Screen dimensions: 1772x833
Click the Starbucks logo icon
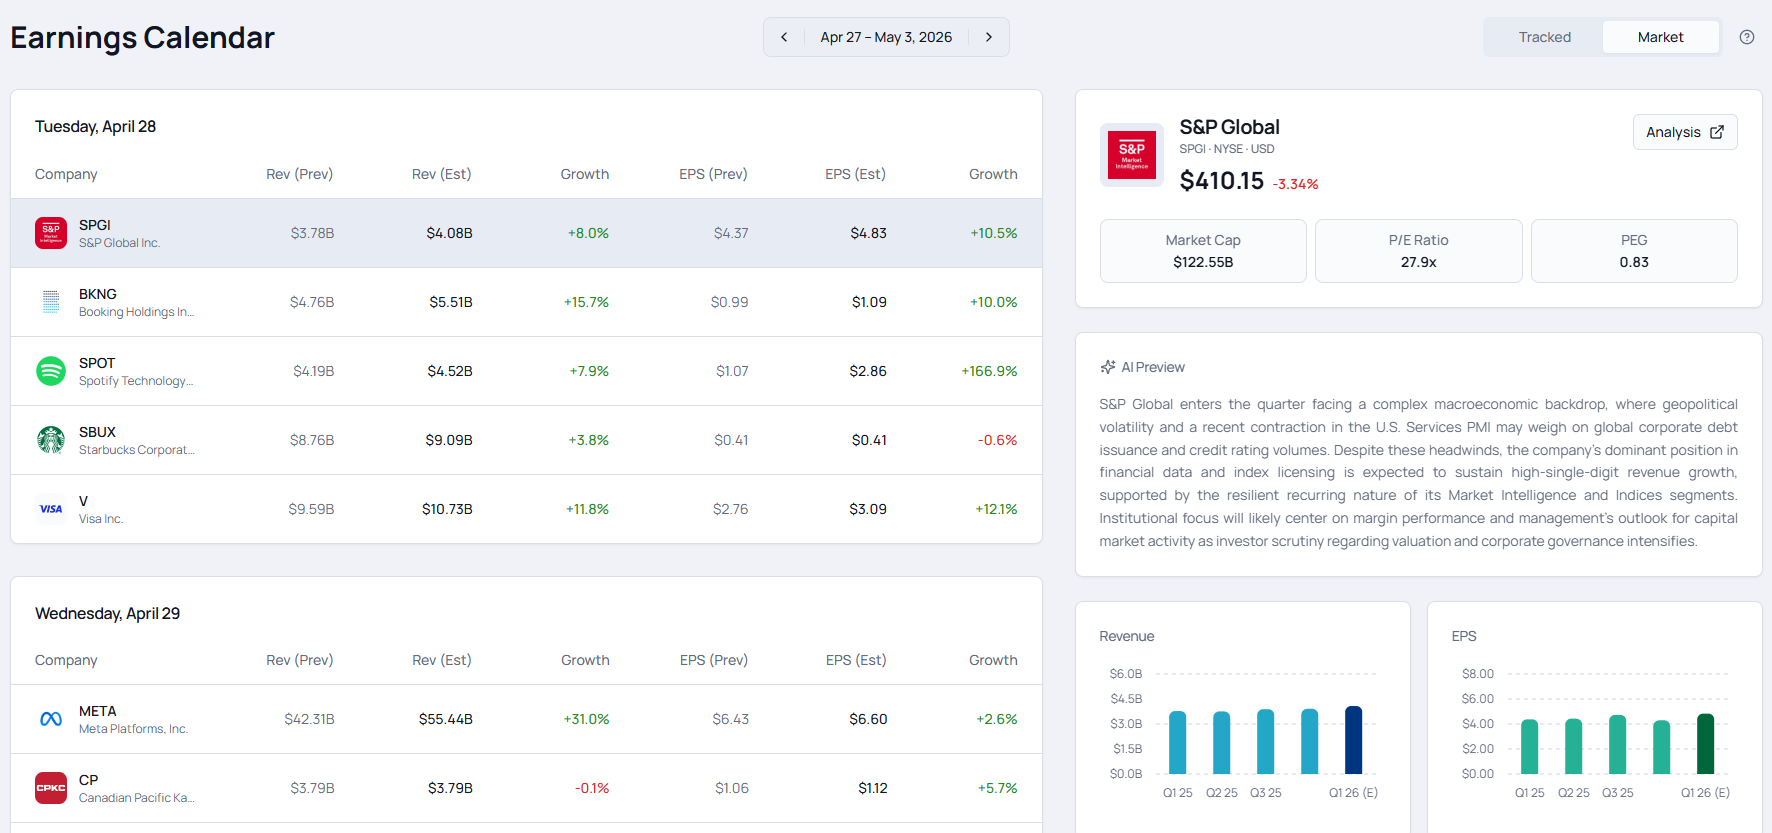click(51, 440)
